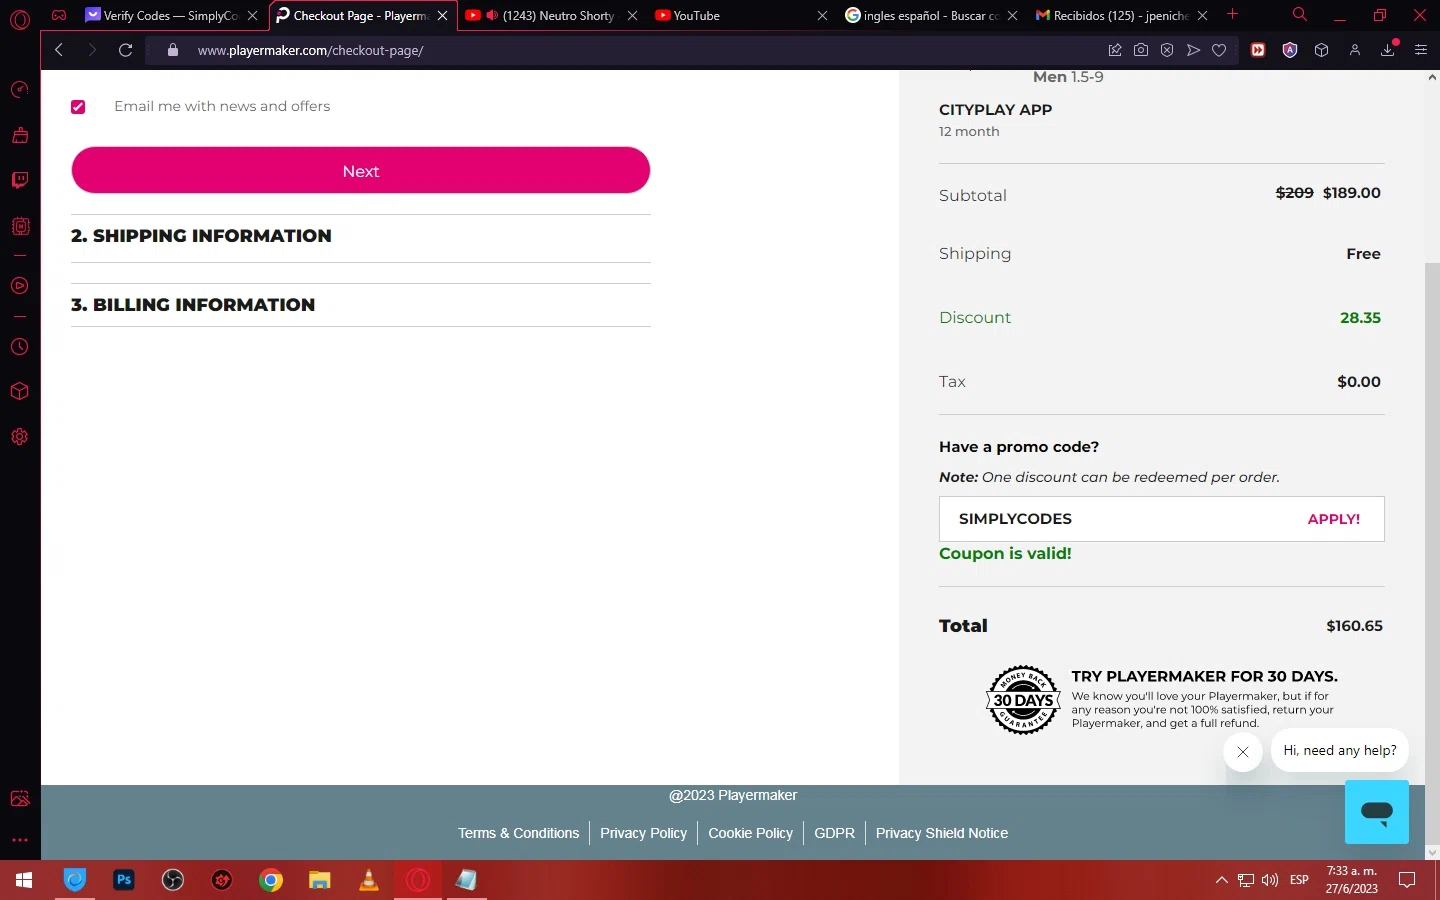Image resolution: width=1440 pixels, height=900 pixels.
Task: Open Cookie Policy footer link
Action: point(750,833)
